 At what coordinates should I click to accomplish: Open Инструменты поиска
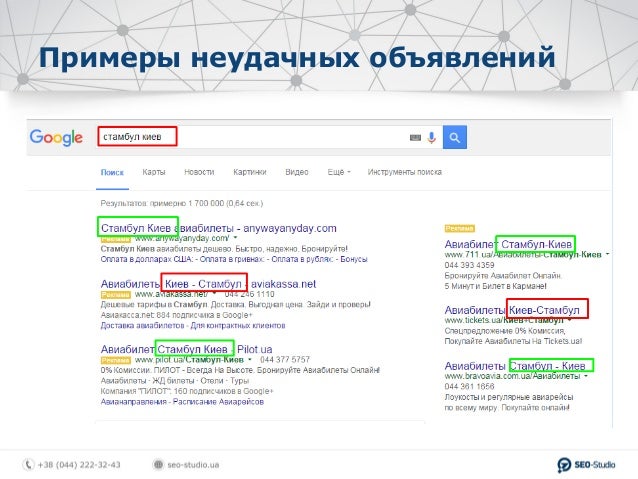pyautogui.click(x=404, y=172)
